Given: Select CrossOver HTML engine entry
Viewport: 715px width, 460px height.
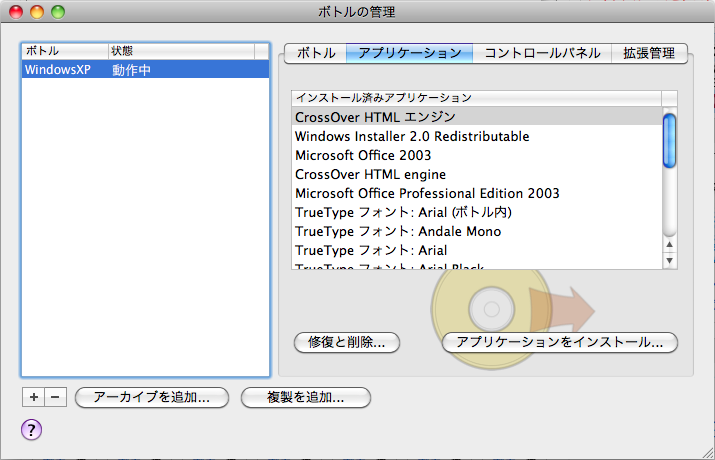Looking at the screenshot, I should pos(477,175).
